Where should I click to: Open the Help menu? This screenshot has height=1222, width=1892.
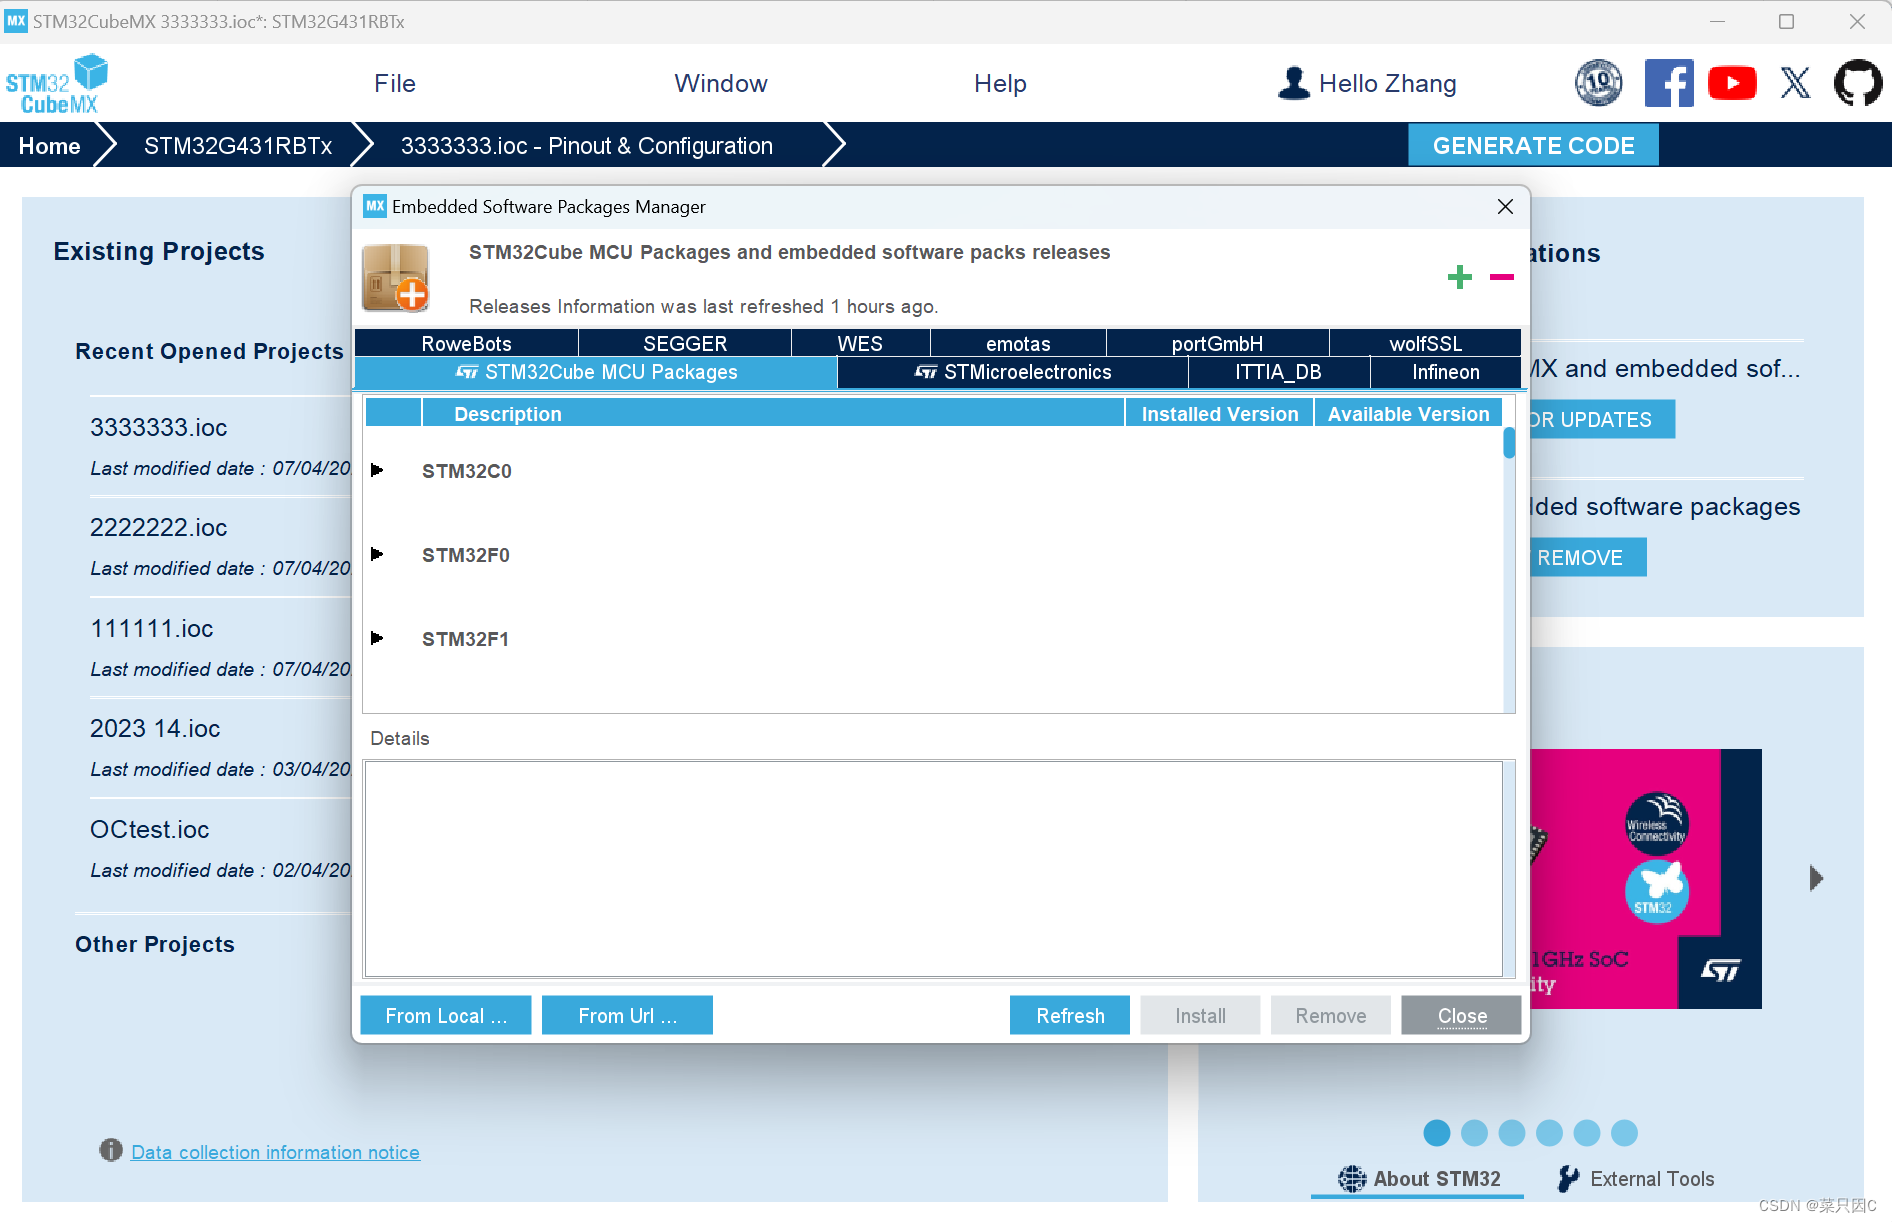1000,84
